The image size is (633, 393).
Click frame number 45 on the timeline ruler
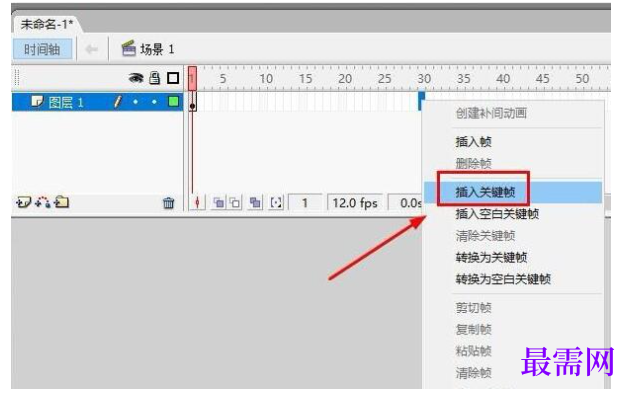pos(542,79)
